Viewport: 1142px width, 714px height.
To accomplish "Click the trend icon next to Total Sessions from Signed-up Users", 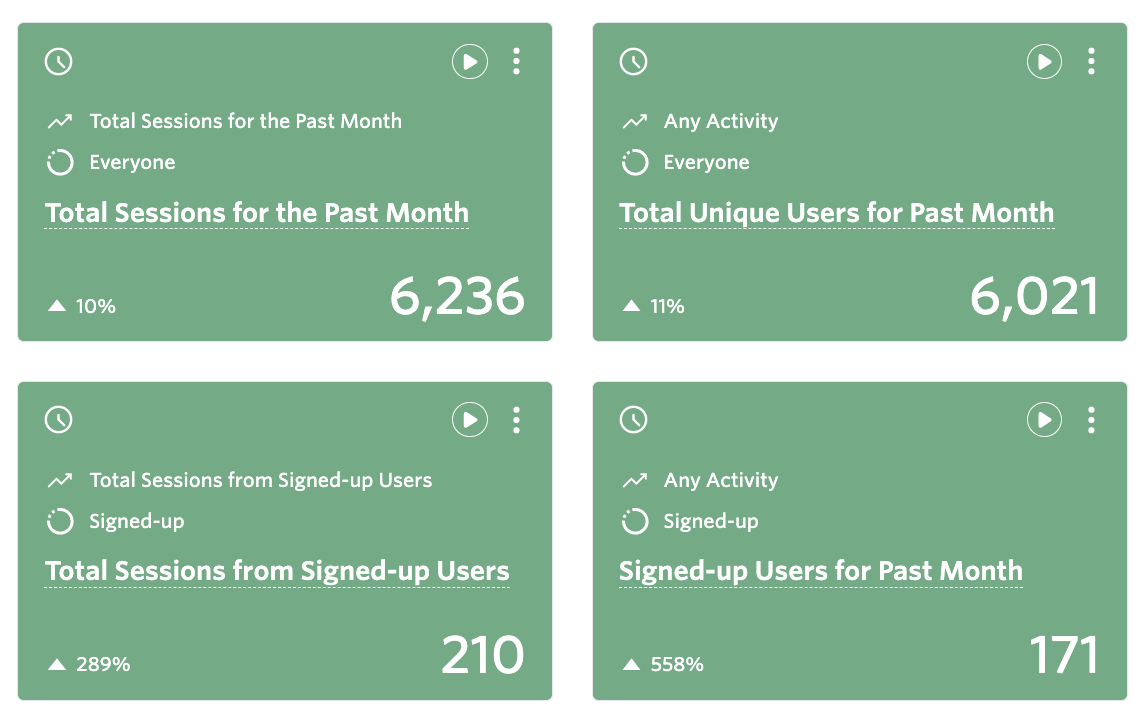I will (62, 479).
